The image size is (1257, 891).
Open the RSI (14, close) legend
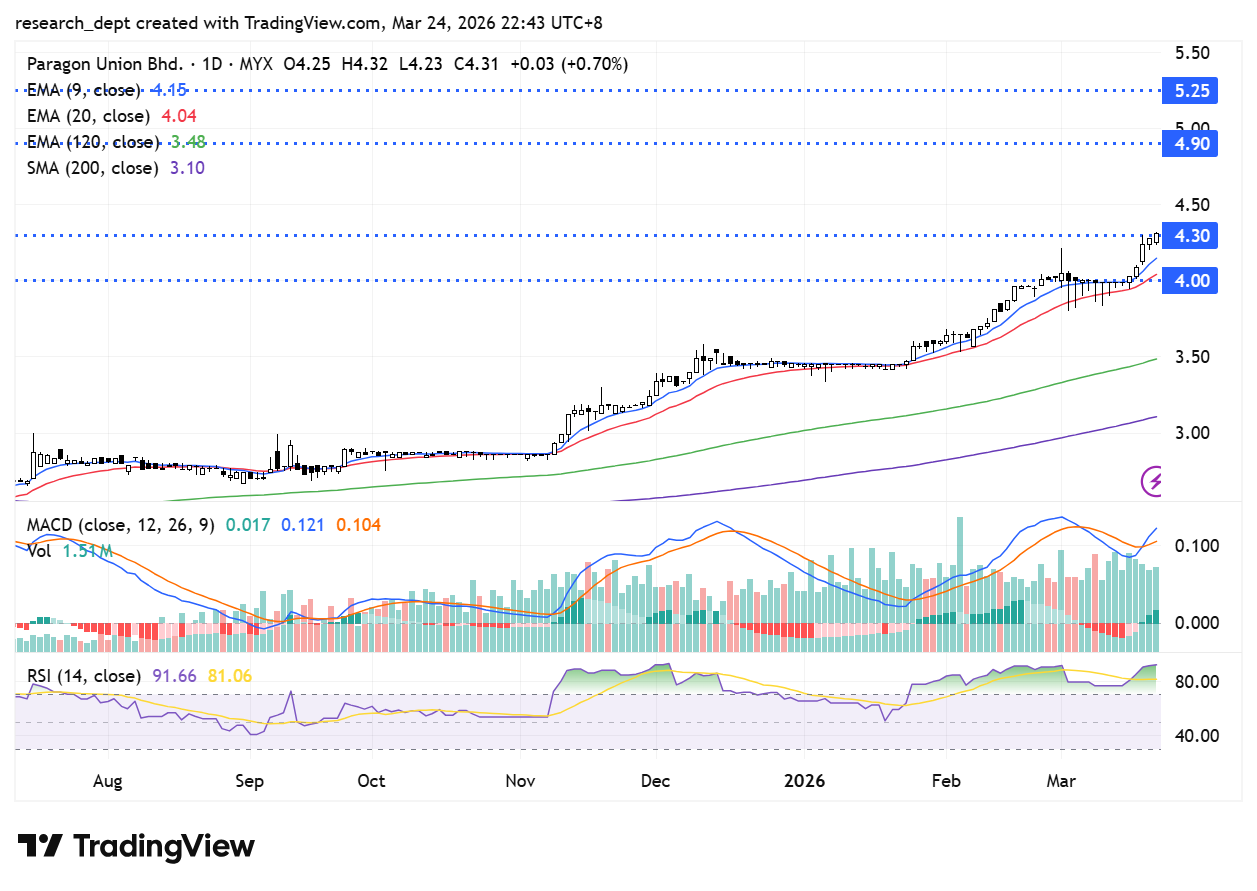point(84,676)
